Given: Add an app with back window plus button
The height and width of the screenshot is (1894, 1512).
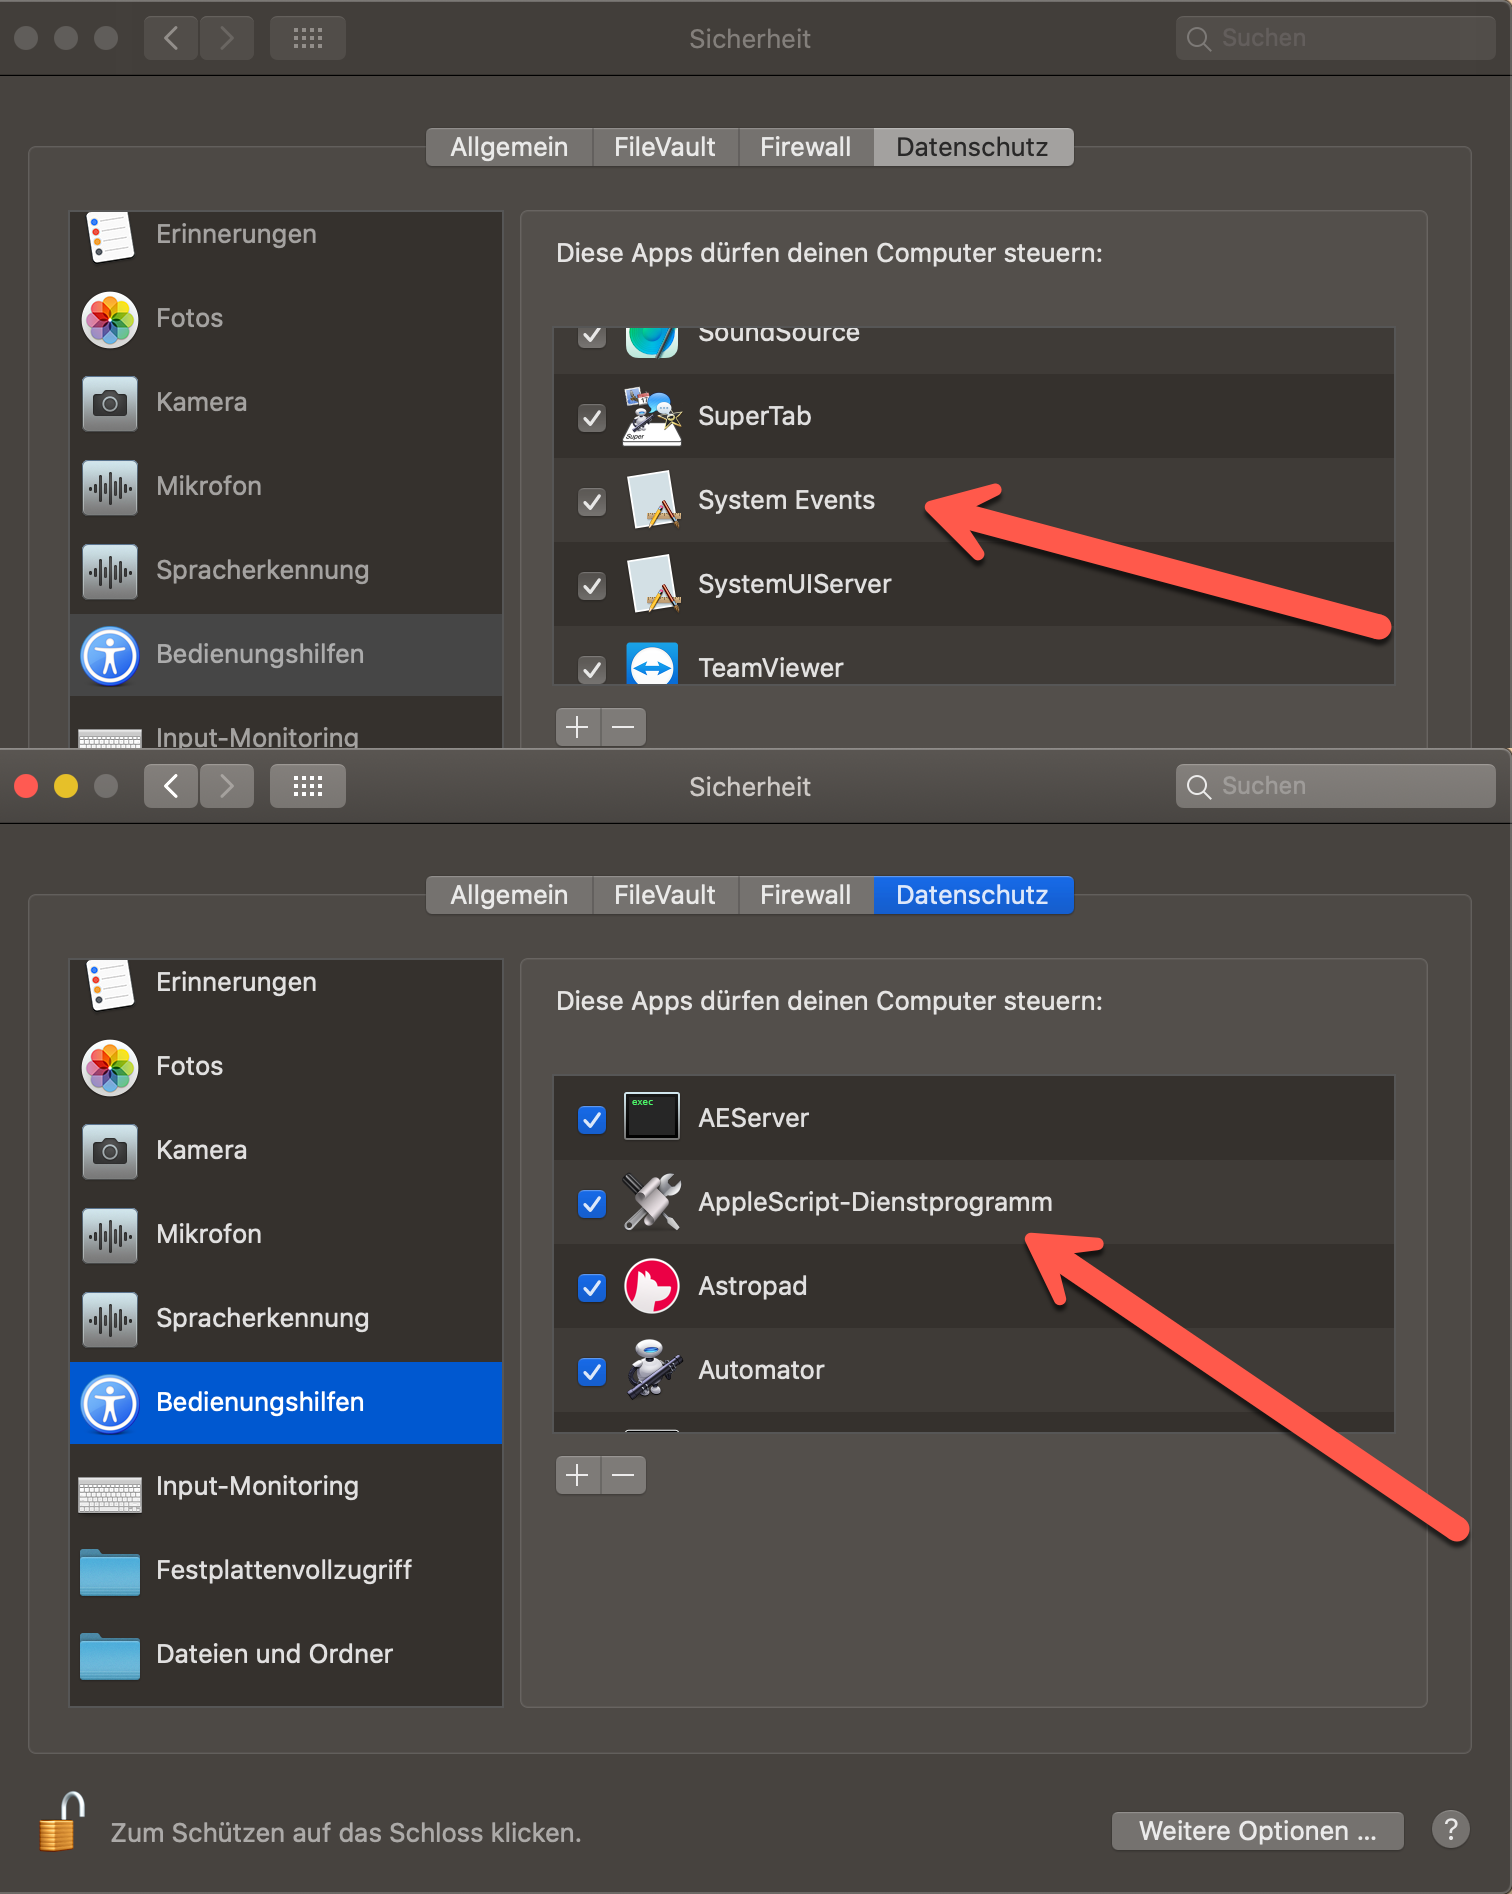Looking at the screenshot, I should [x=578, y=727].
